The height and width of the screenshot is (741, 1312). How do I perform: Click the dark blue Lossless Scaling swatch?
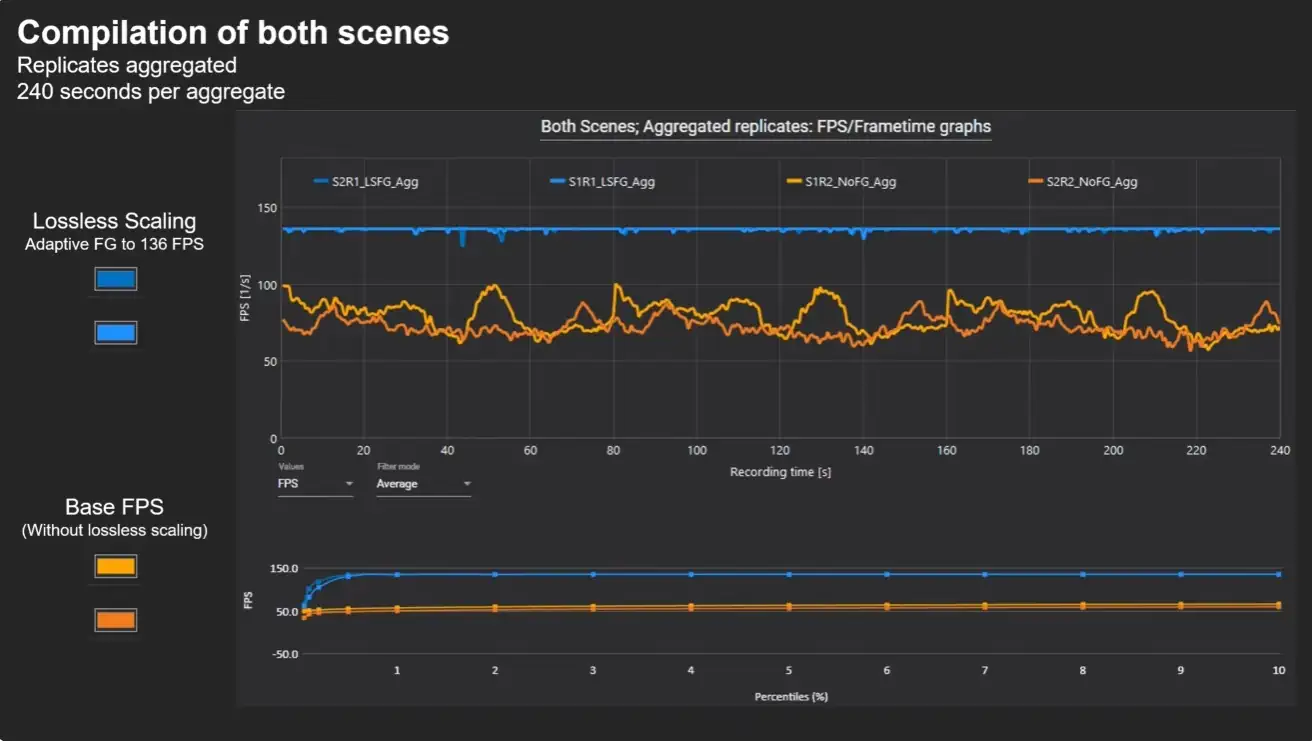(115, 279)
